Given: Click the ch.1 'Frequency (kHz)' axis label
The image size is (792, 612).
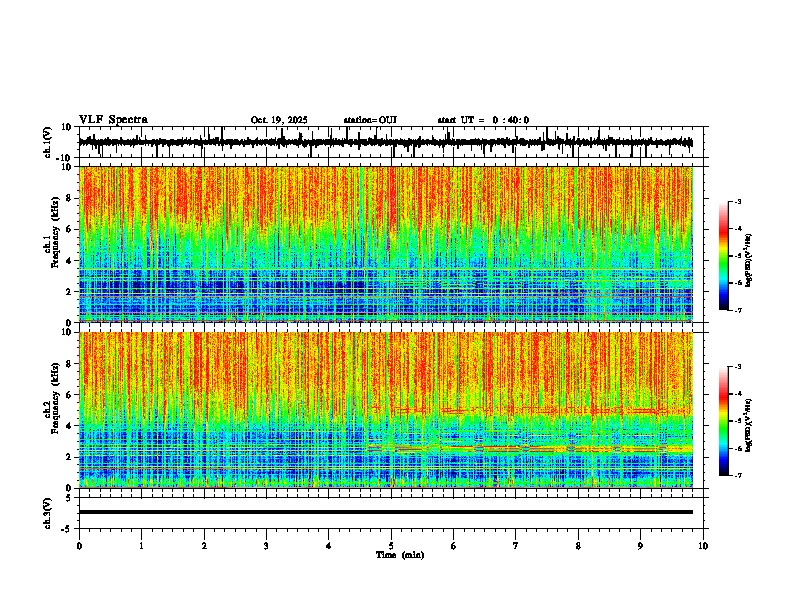Looking at the screenshot, I should tap(55, 232).
